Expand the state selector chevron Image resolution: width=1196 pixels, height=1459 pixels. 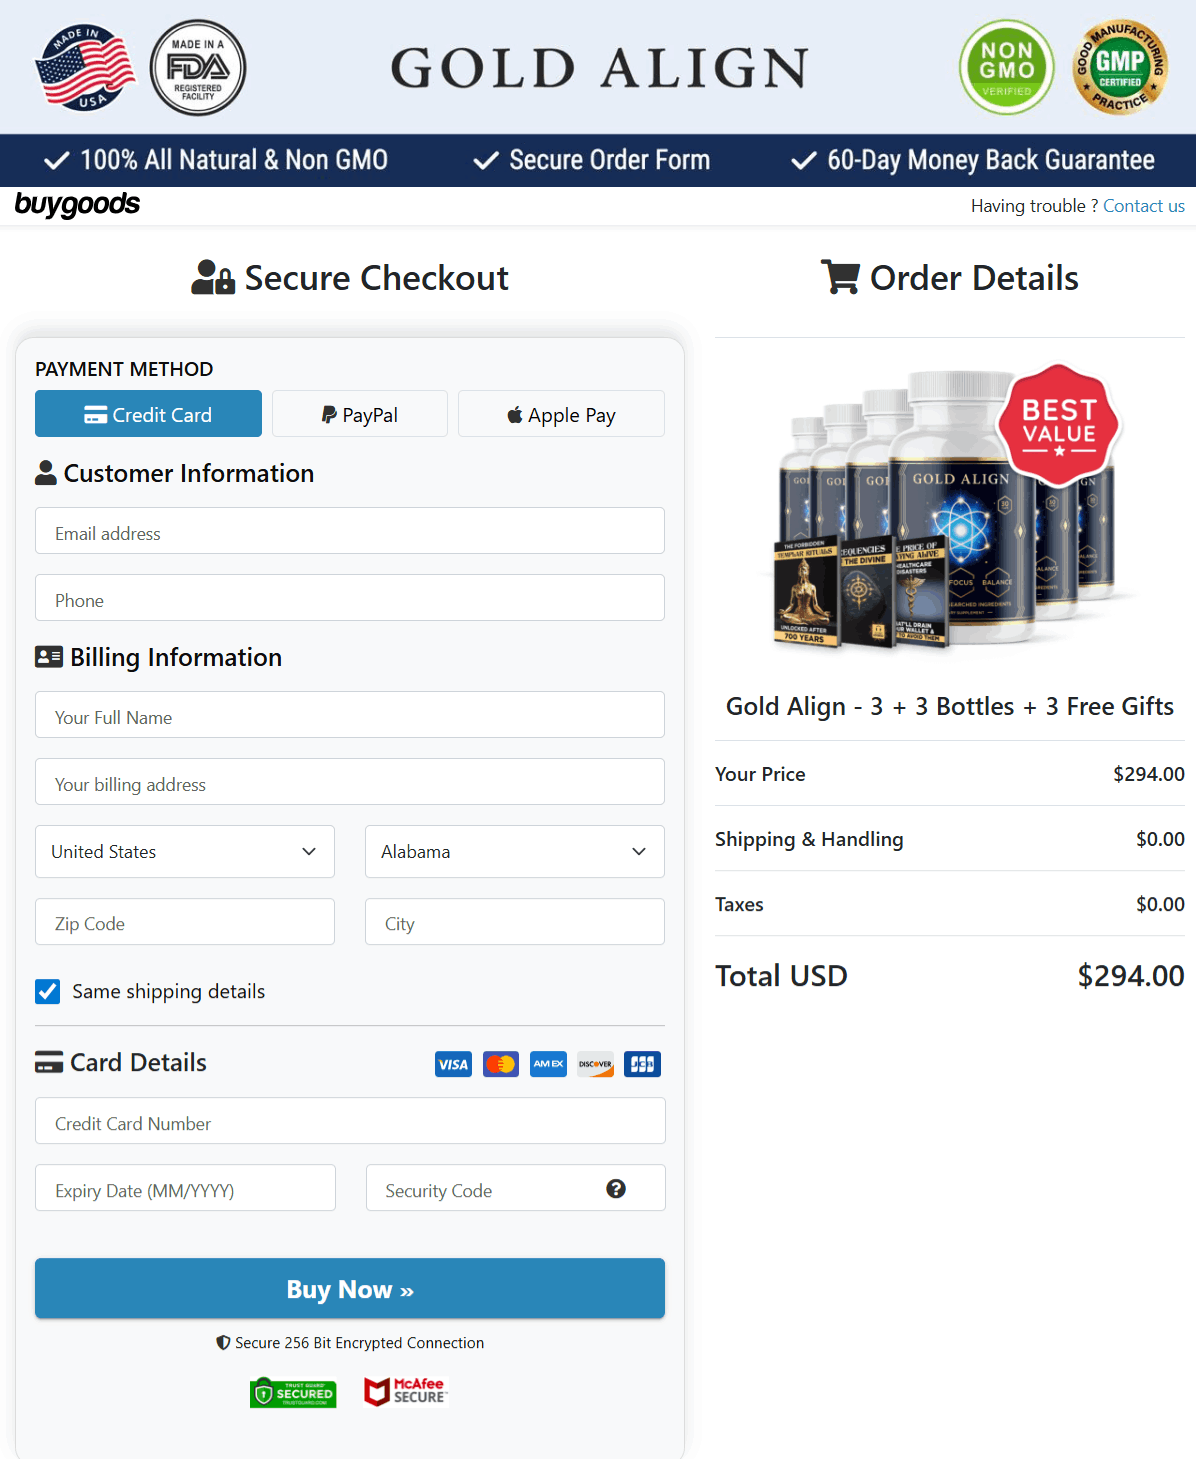click(x=638, y=851)
